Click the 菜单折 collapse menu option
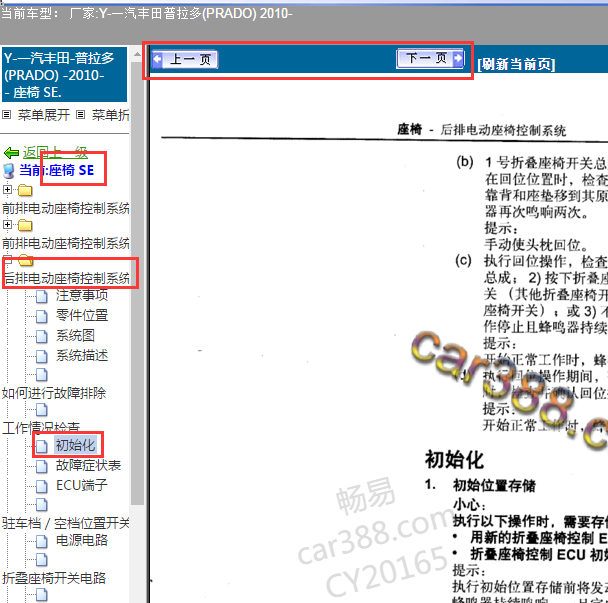Image resolution: width=608 pixels, height=603 pixels. click(110, 115)
